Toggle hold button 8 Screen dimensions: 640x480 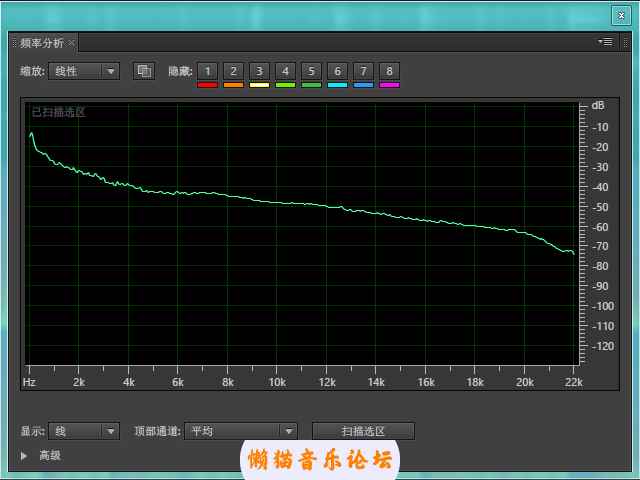[x=389, y=71]
